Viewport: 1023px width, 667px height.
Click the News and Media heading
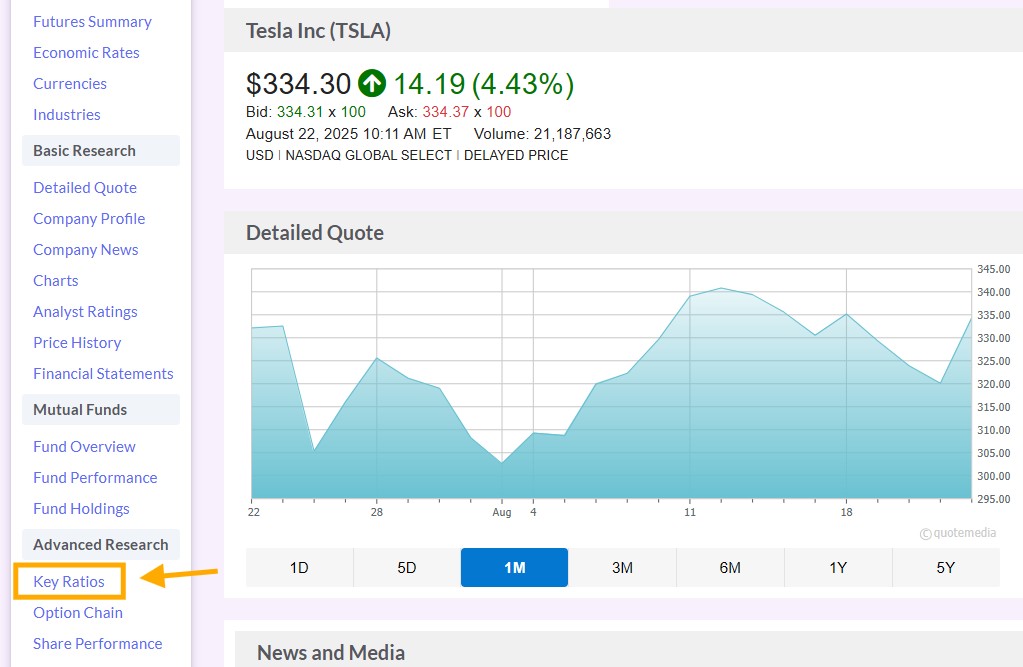[x=331, y=653]
